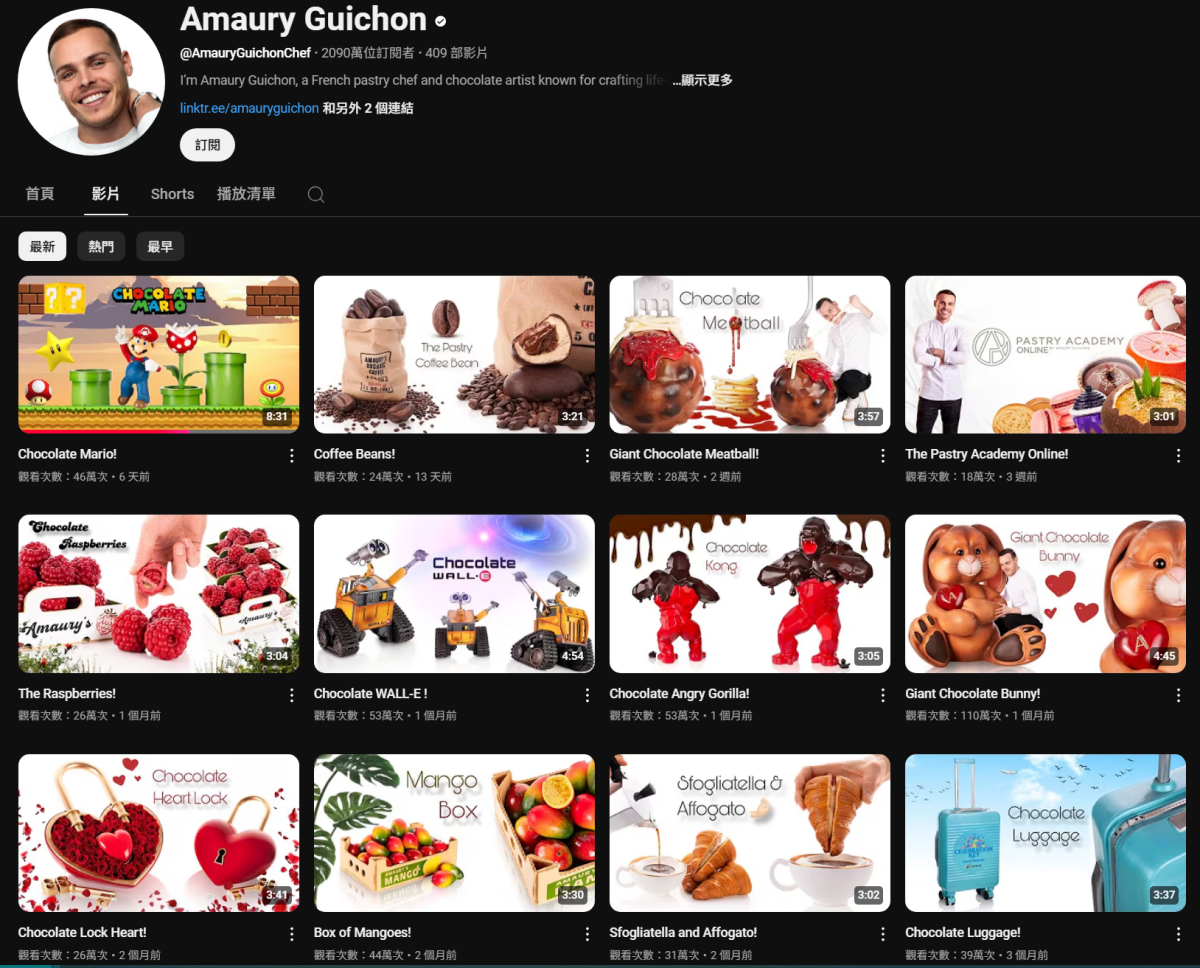Image resolution: width=1200 pixels, height=968 pixels.
Task: Open three-dot menu for Giant Chocolate Bunny
Action: click(x=1178, y=695)
